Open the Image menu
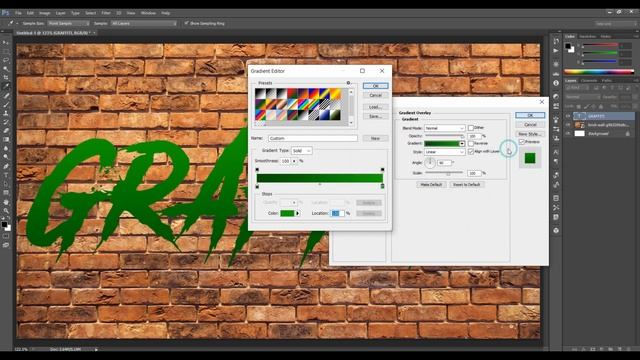Viewport: 640px width, 360px height. [44, 13]
